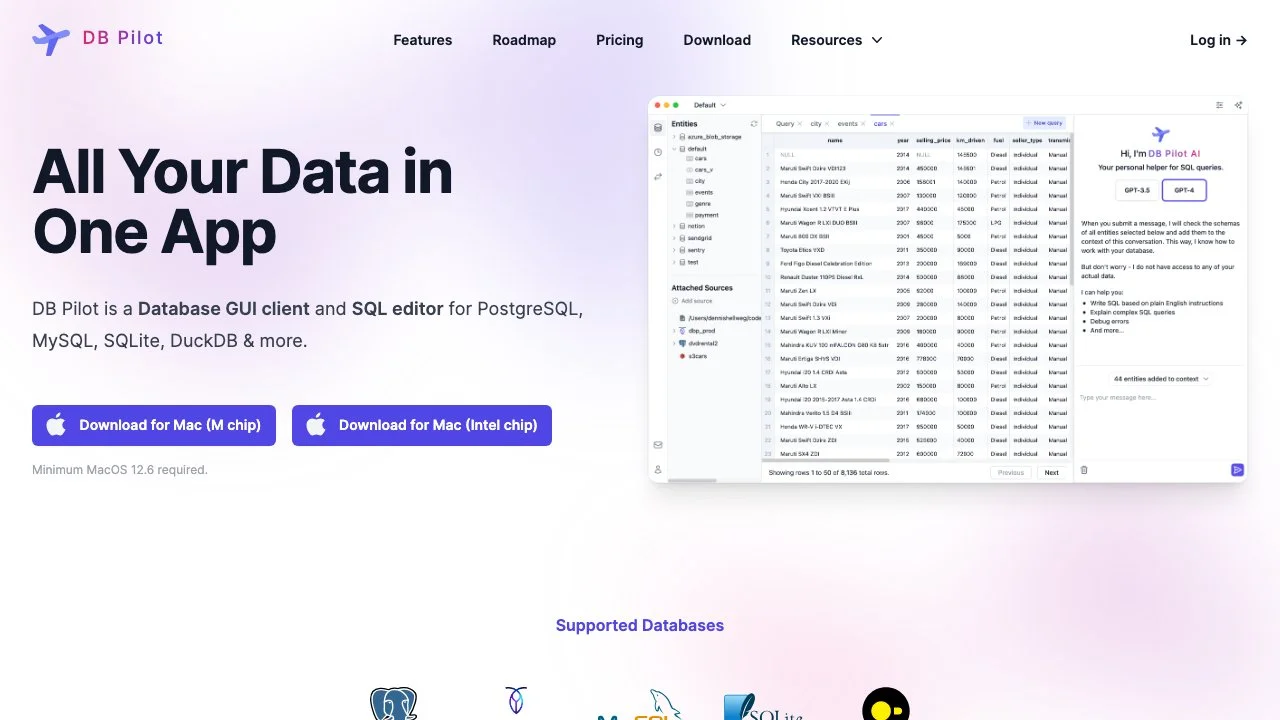Screen dimensions: 1280x720
Task: Click the Next pagination button
Action: [x=1051, y=472]
